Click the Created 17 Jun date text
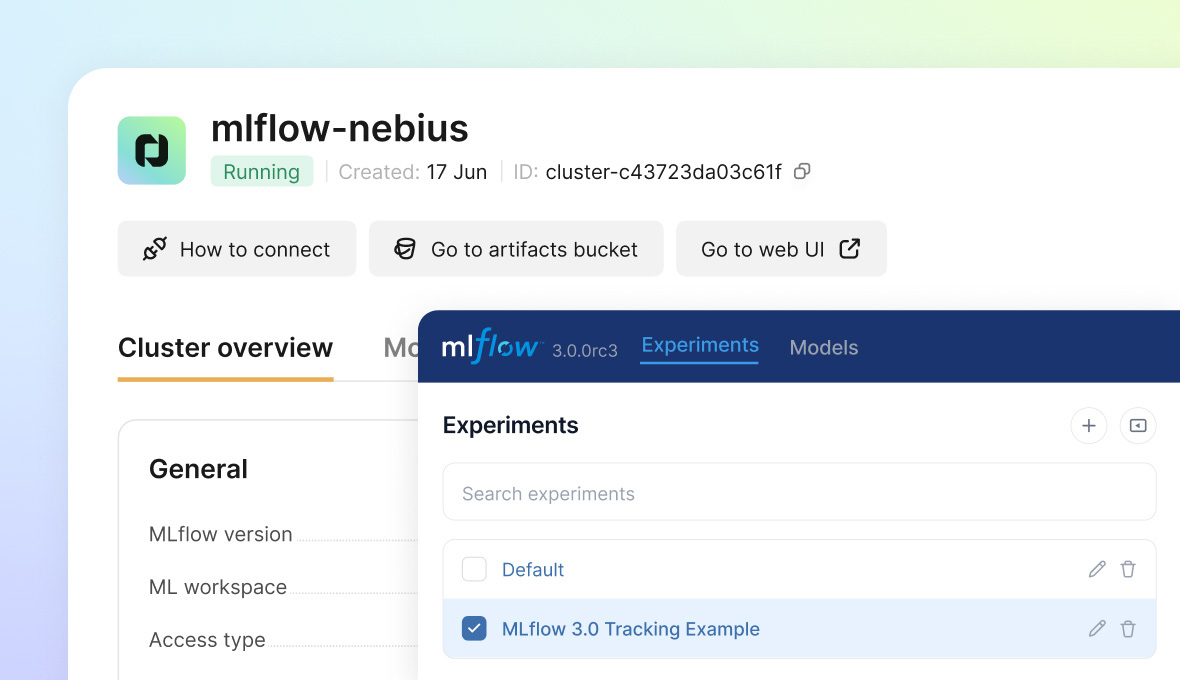This screenshot has width=1180, height=680. [412, 172]
